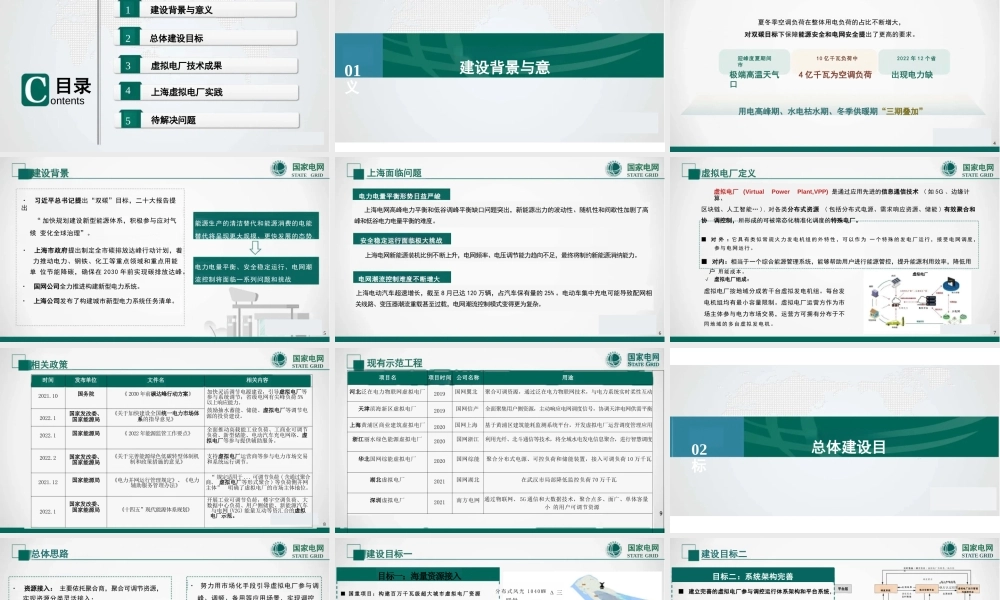
Task: Click the 2021.10 date cell
Action: pyautogui.click(x=48, y=395)
